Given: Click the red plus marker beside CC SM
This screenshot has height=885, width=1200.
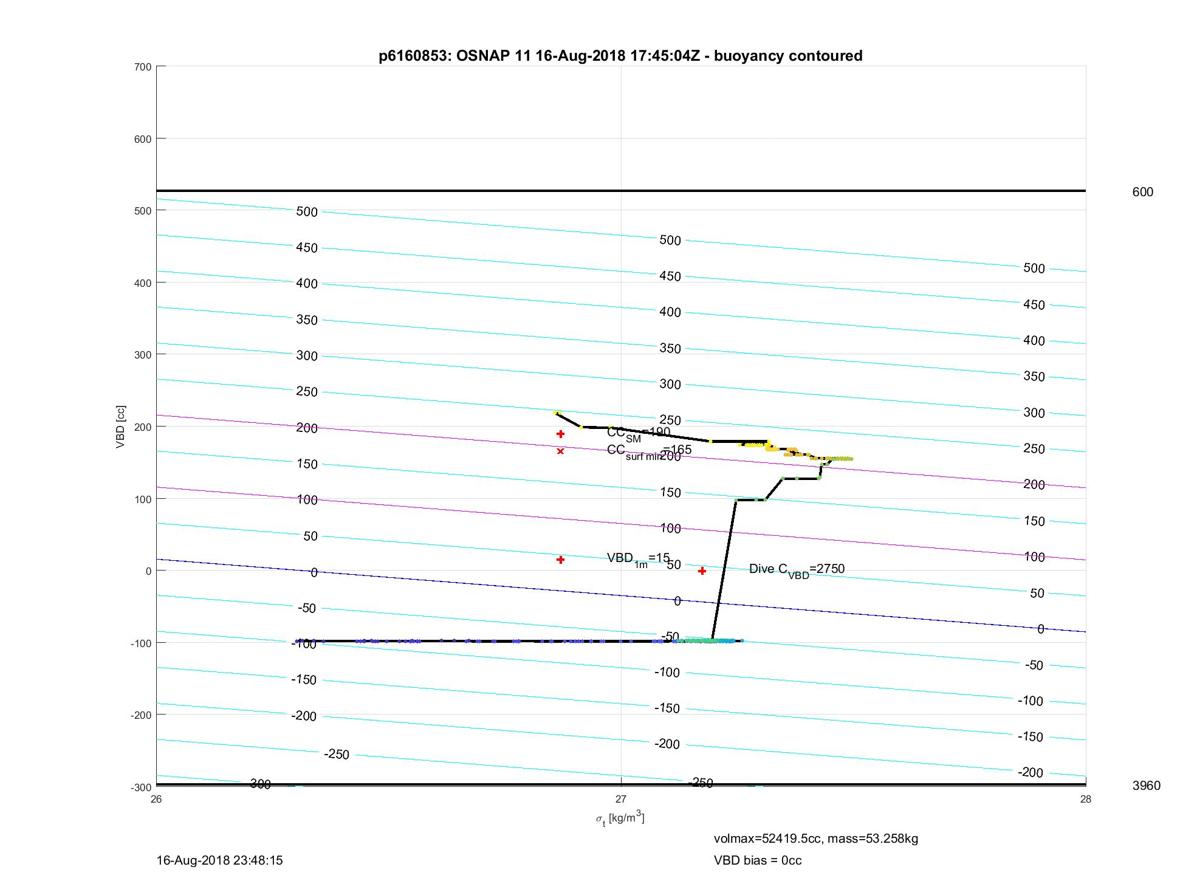Looking at the screenshot, I should 560,434.
